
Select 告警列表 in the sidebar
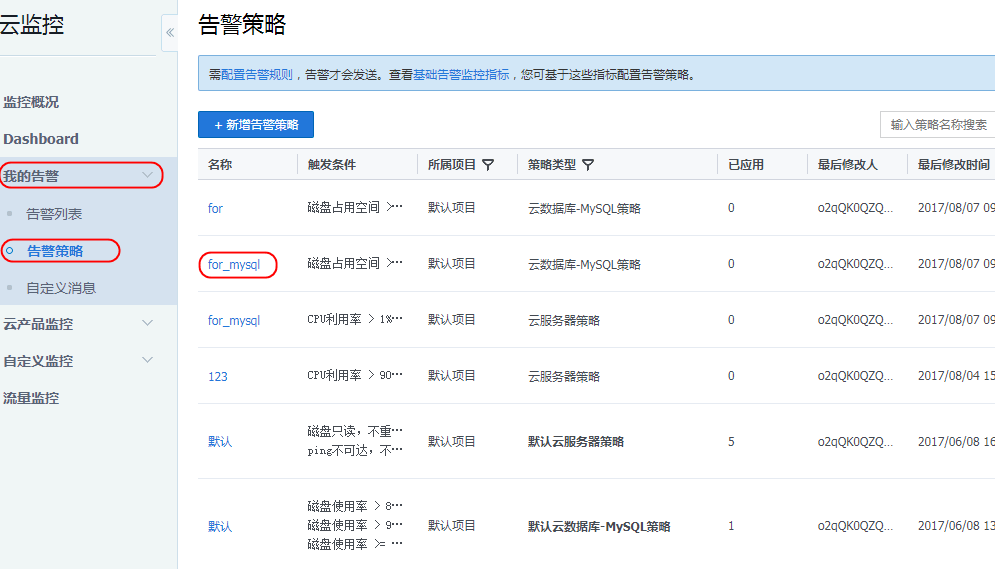(54, 214)
